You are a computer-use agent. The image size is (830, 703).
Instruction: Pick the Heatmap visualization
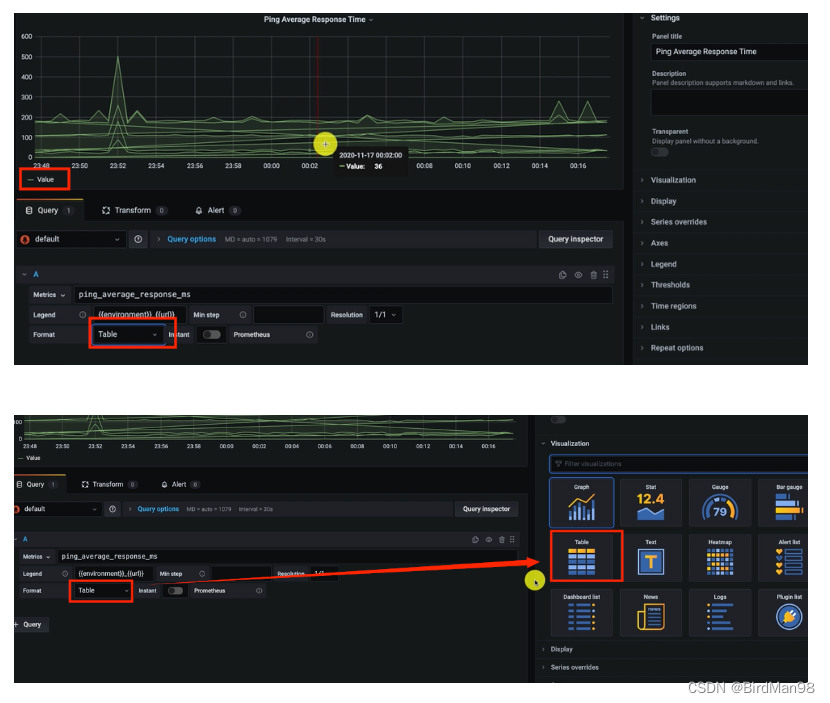click(x=719, y=557)
